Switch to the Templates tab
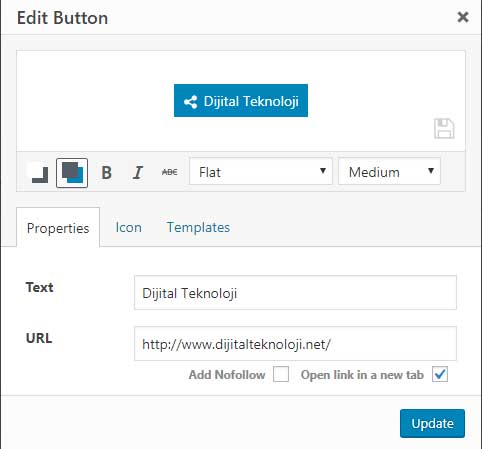This screenshot has height=449, width=482. pyautogui.click(x=198, y=227)
